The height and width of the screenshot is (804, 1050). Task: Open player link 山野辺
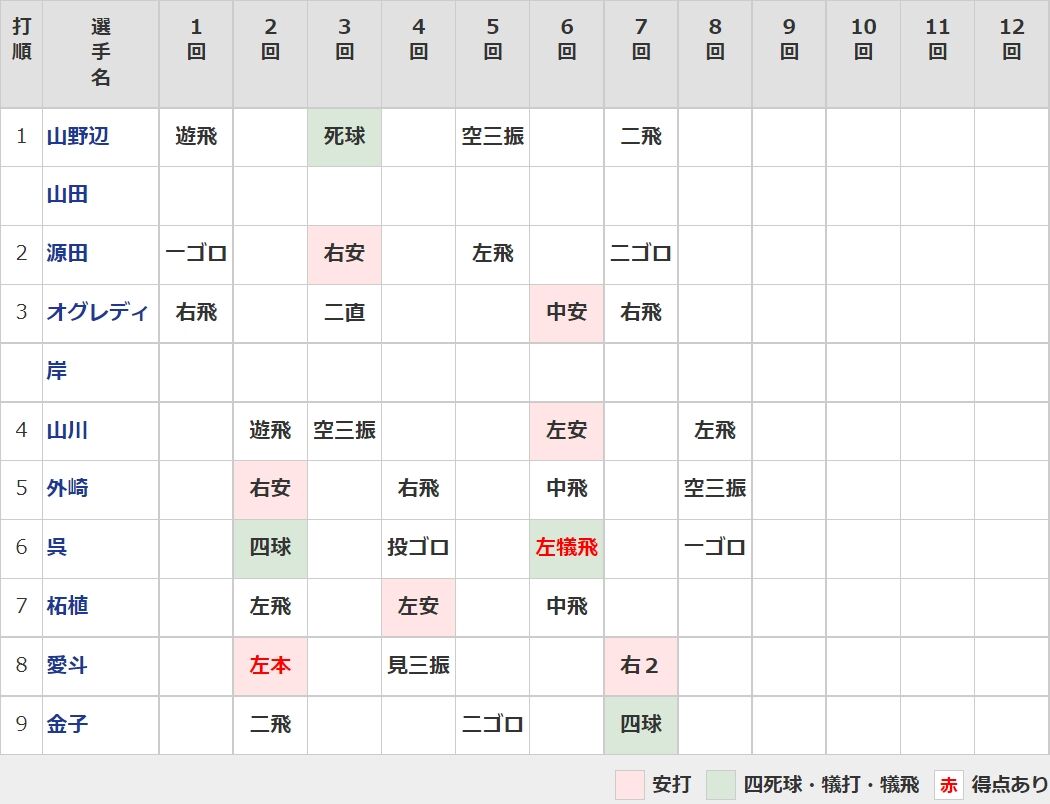(x=78, y=137)
